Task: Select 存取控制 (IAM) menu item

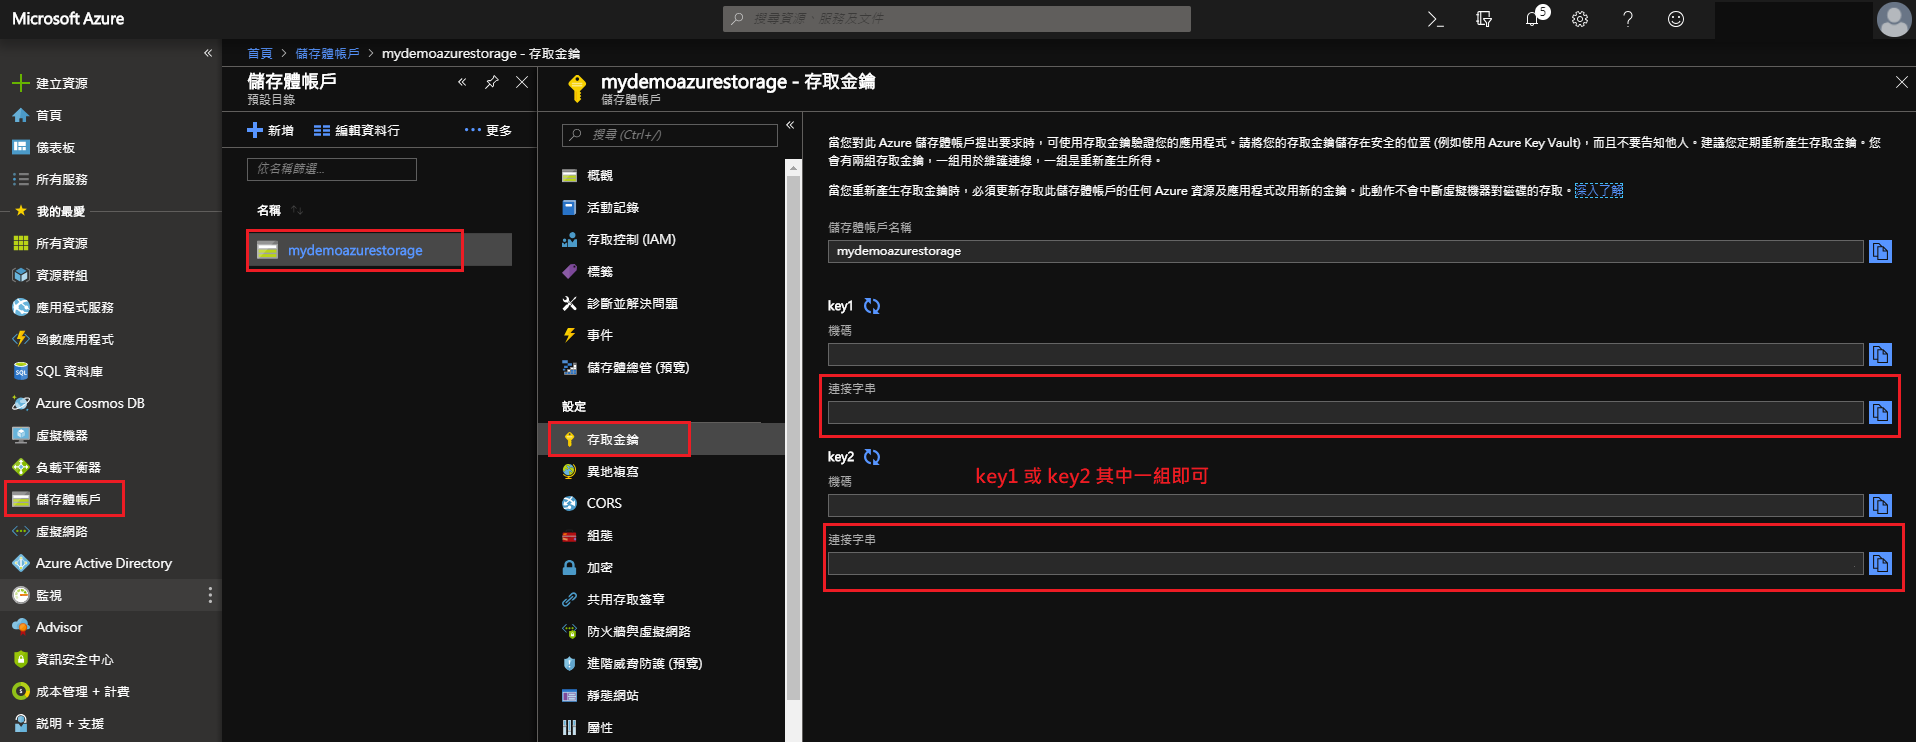Action: (630, 240)
